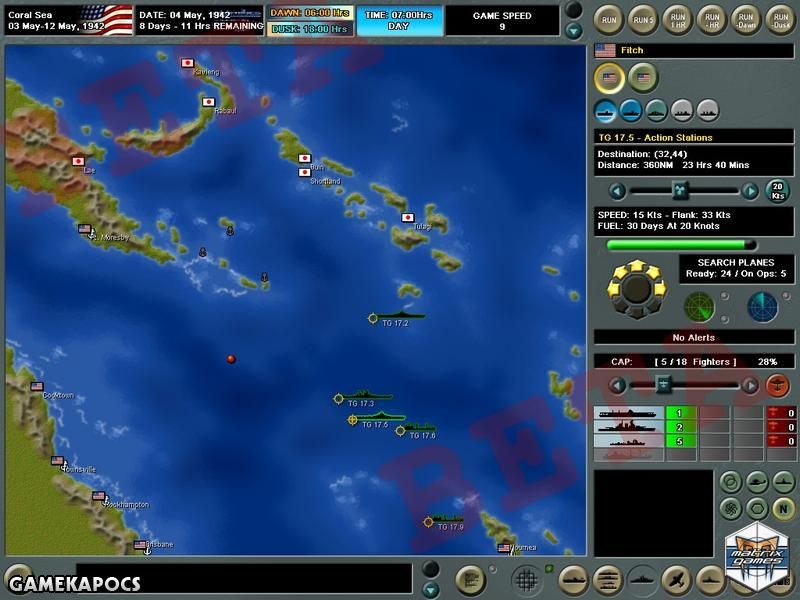The height and width of the screenshot is (600, 800).
Task: Click the RUN 1 HR button
Action: click(678, 20)
